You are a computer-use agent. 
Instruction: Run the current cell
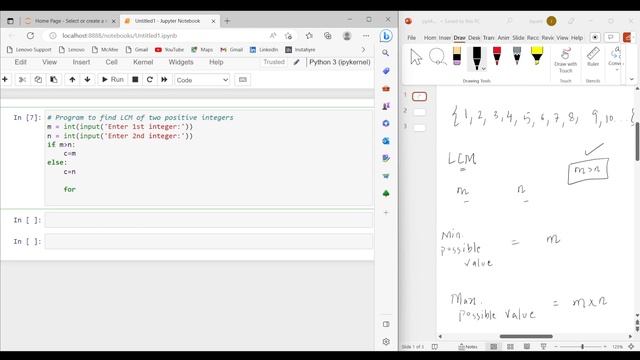coord(112,80)
